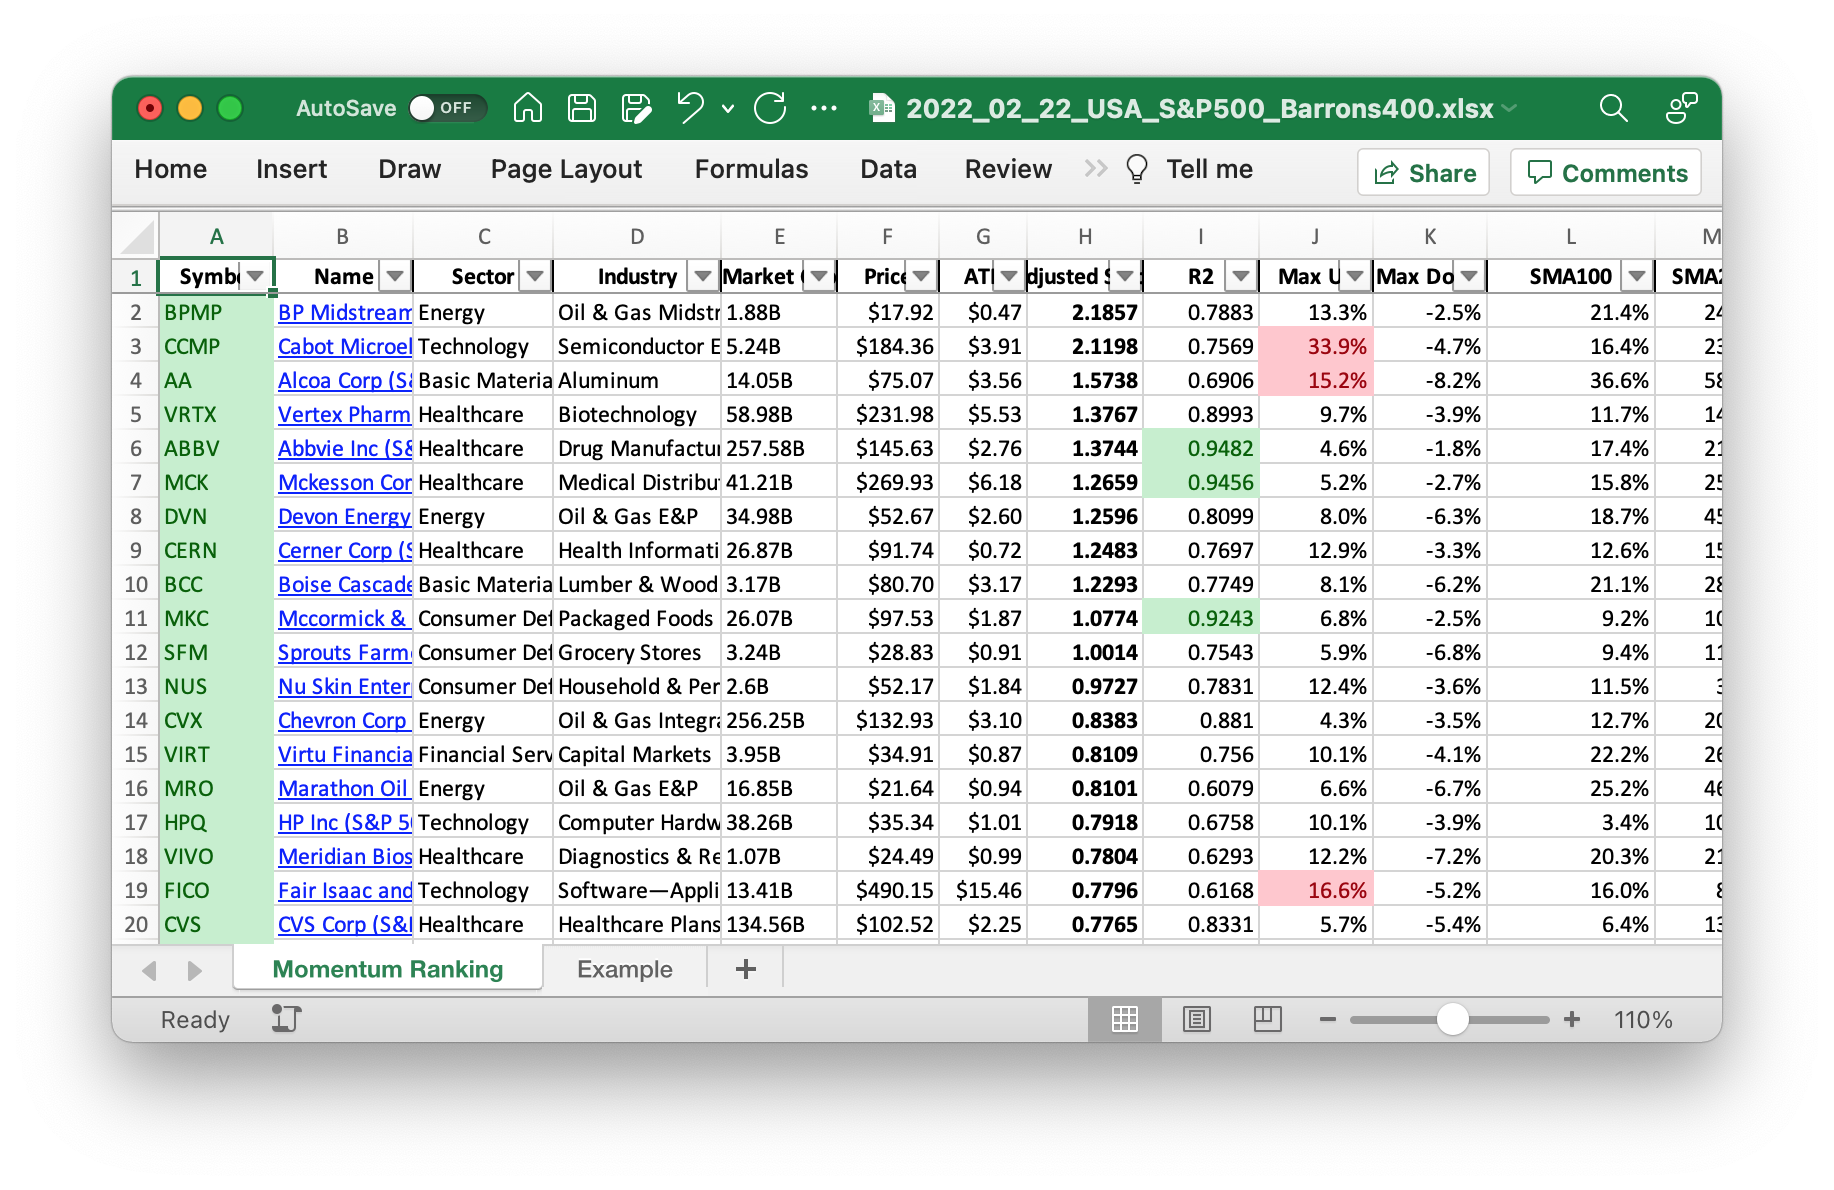
Task: Click the Save As icon with pencil
Action: point(636,108)
